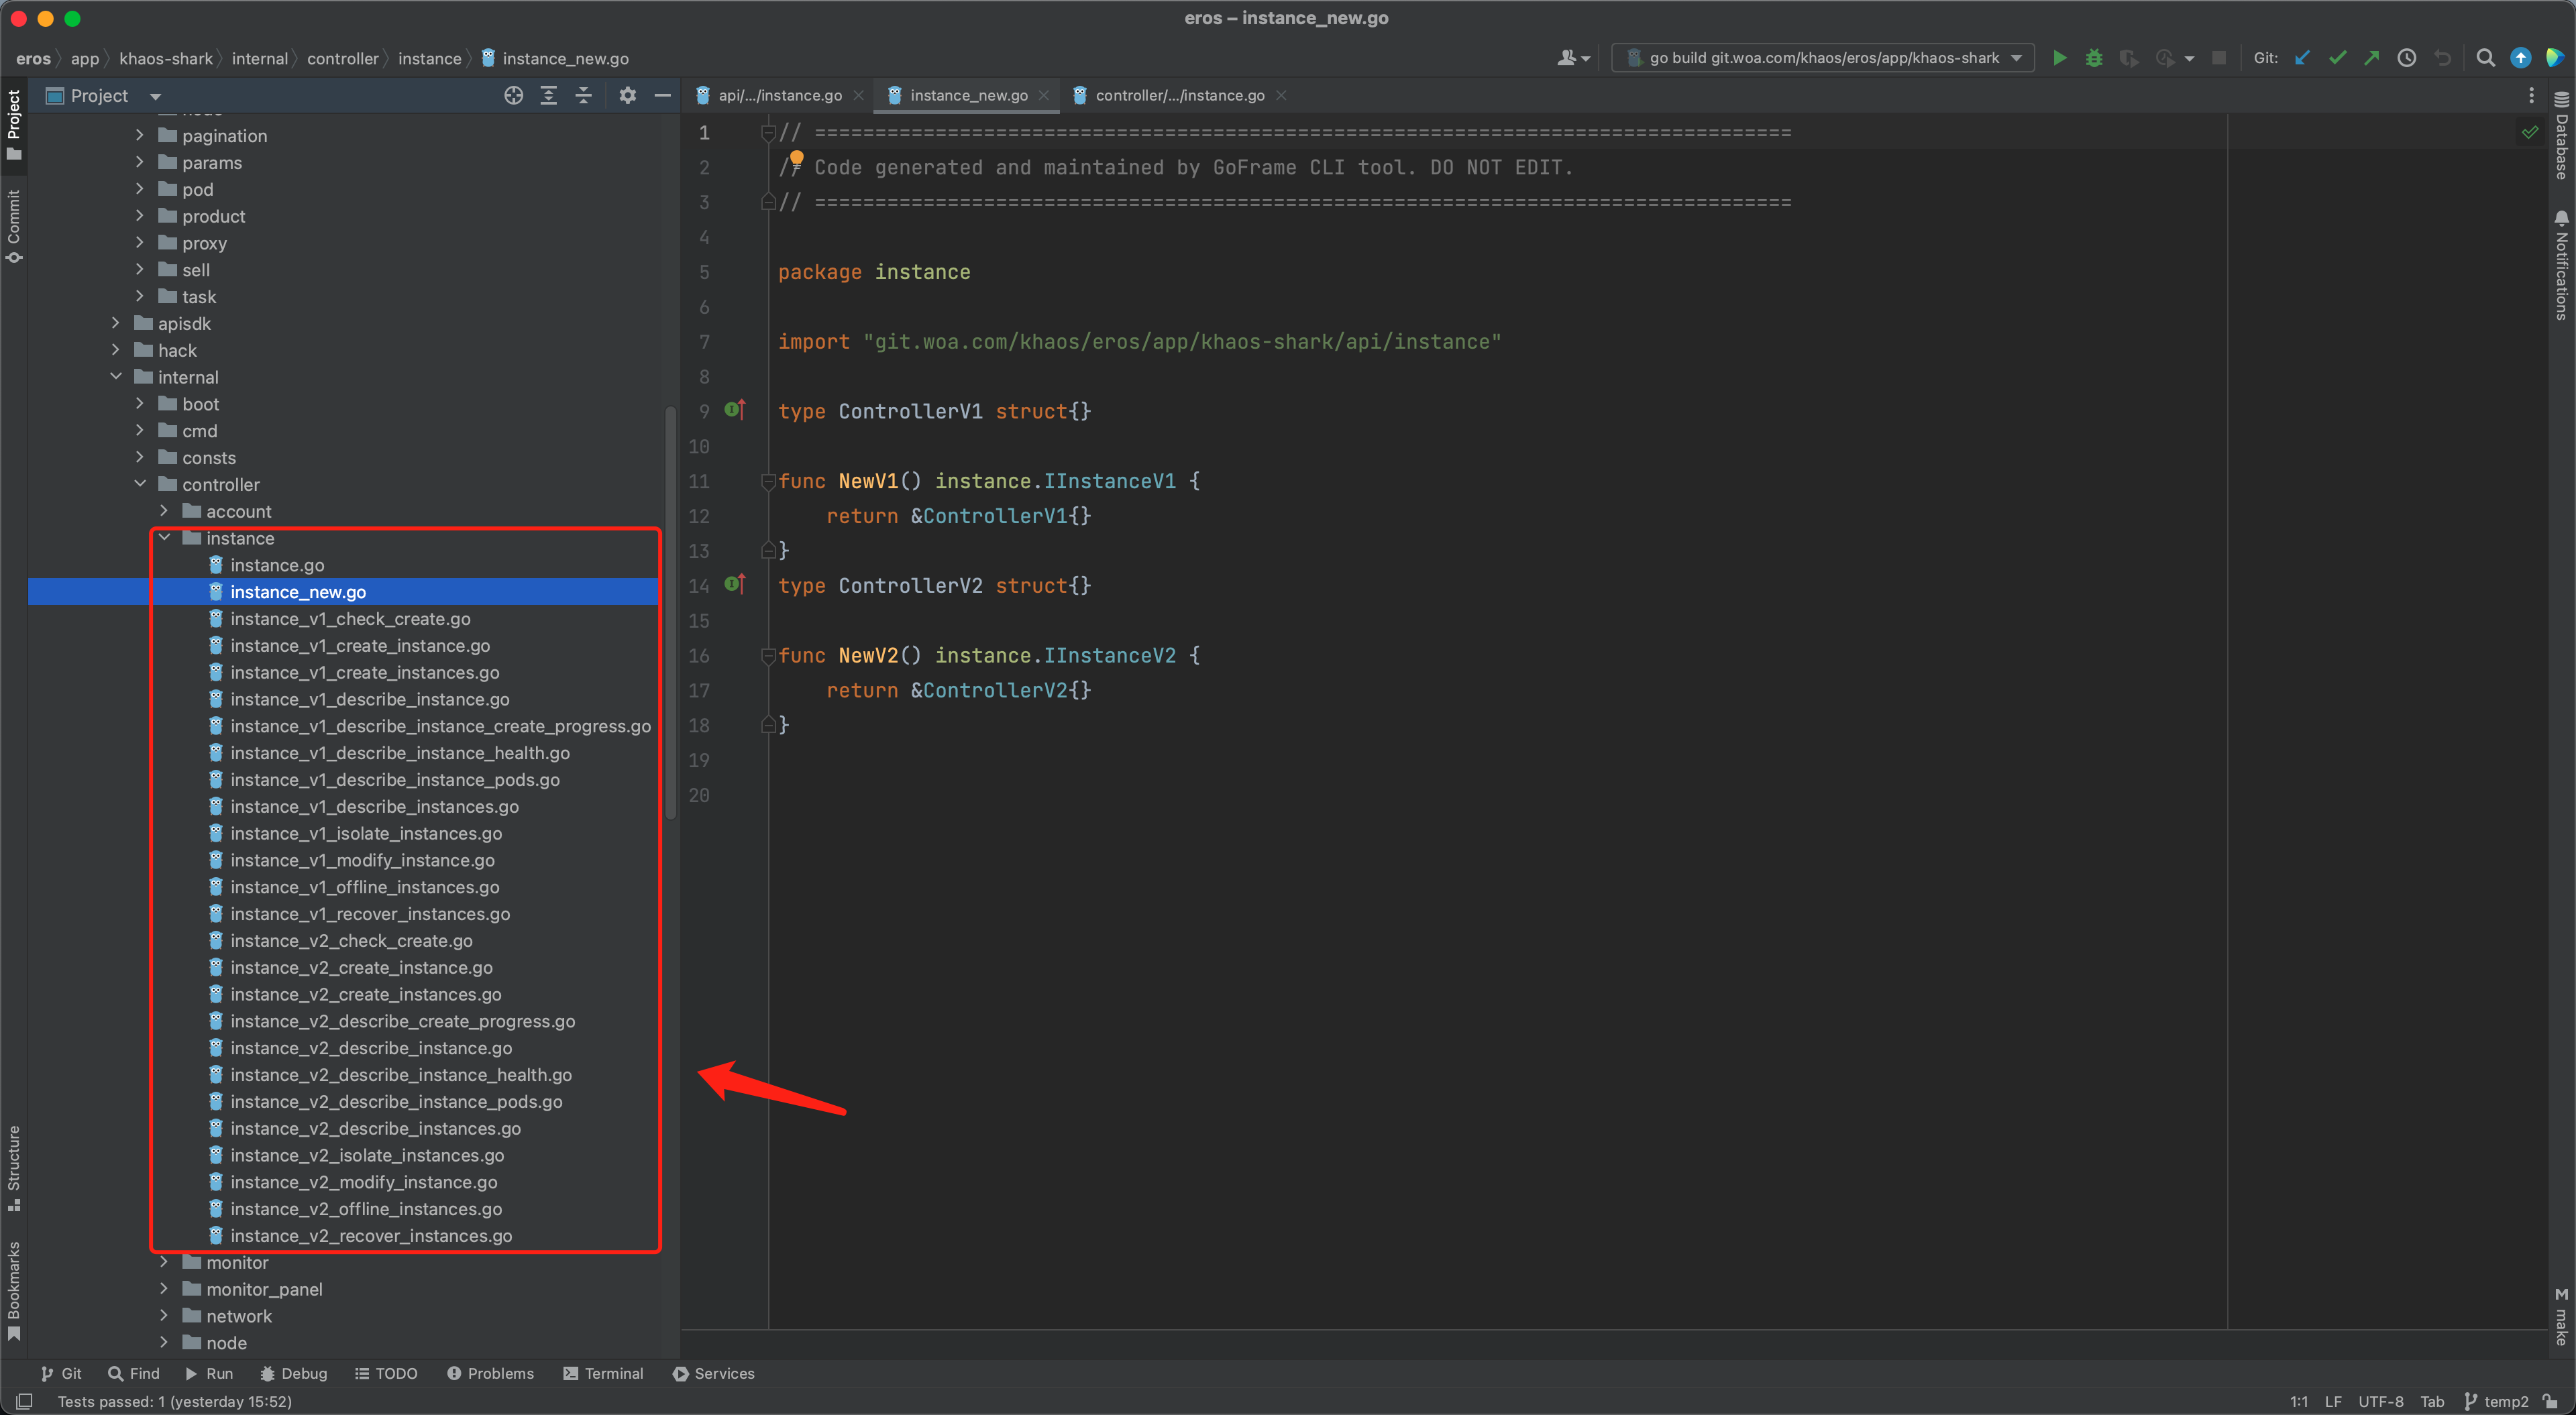Click the Git commit checkmark icon

(2337, 58)
